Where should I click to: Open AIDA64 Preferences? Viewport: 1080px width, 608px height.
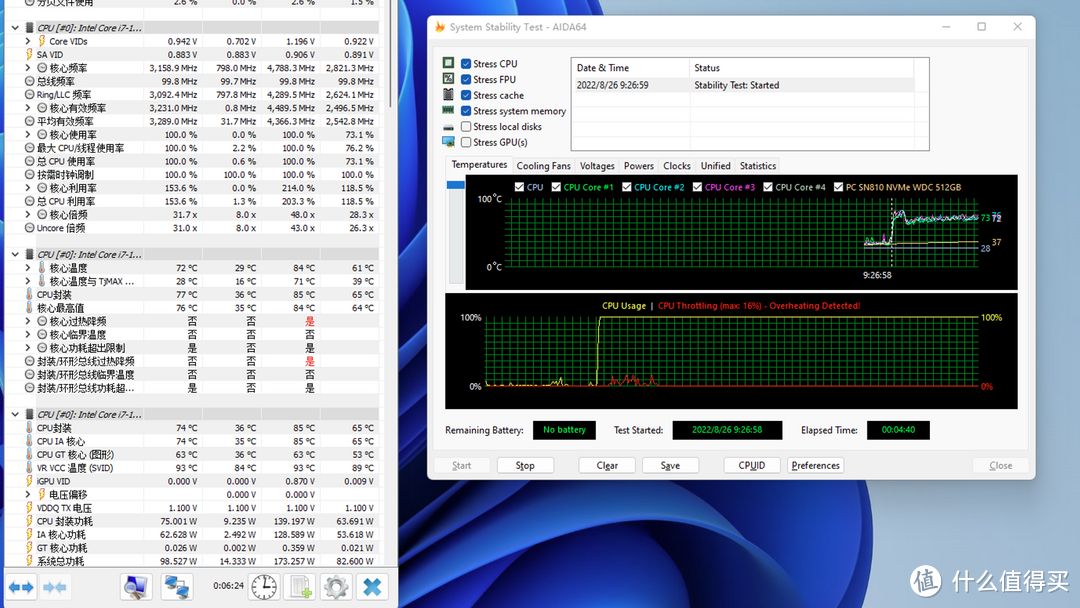[x=816, y=465]
